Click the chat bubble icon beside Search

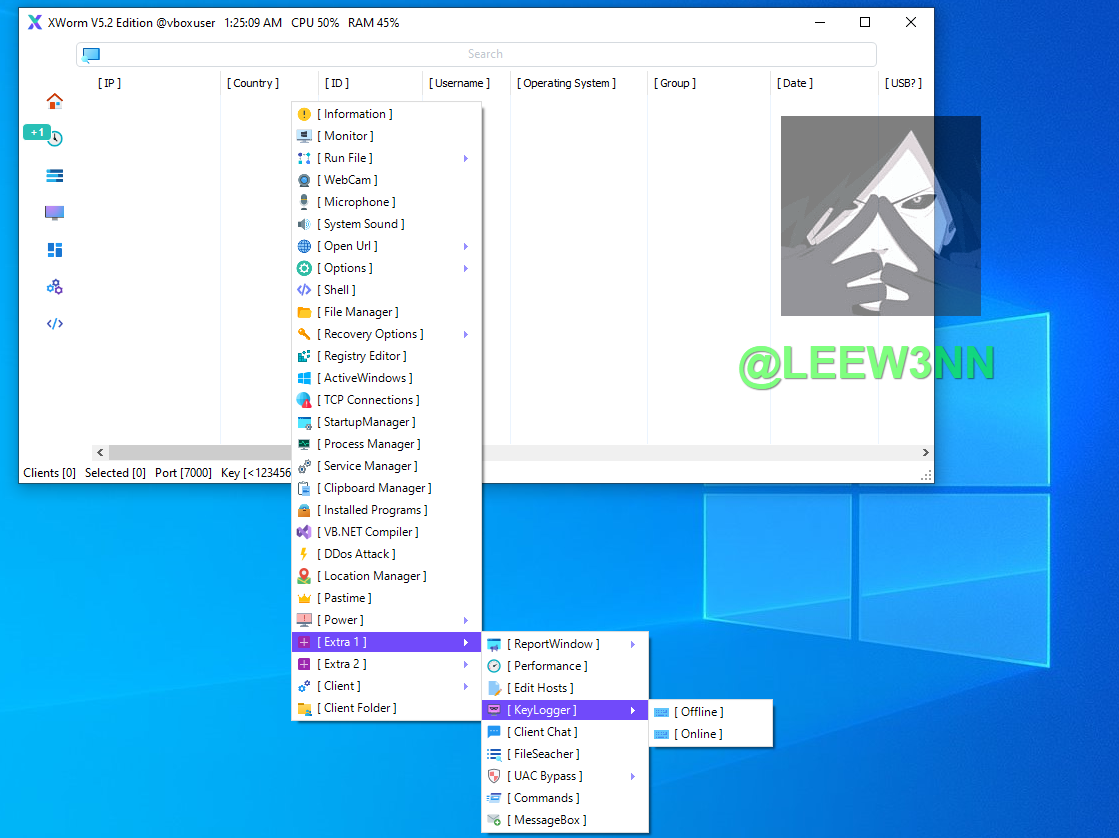pos(91,55)
